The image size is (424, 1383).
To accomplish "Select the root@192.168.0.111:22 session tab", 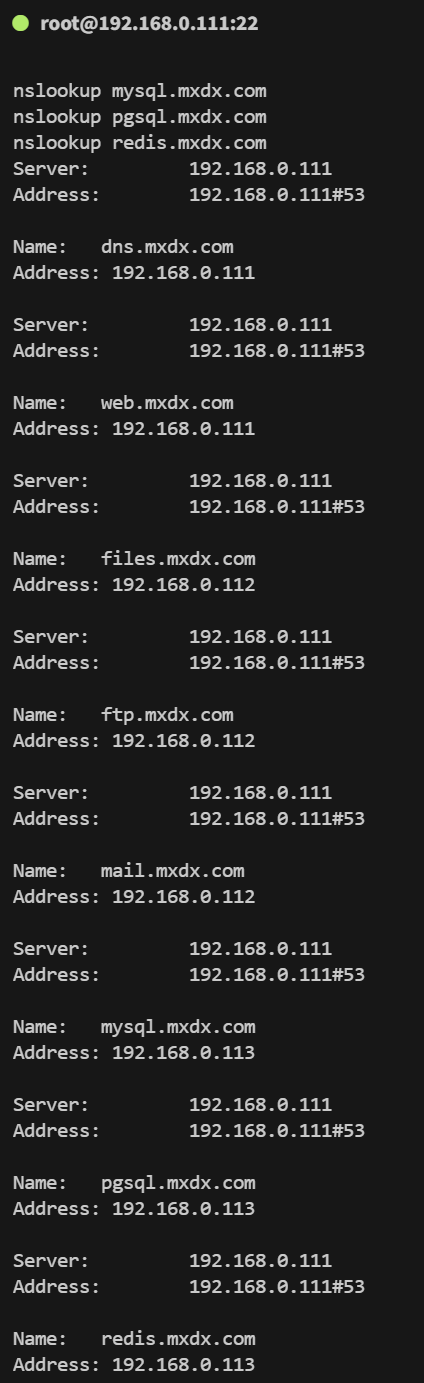I will click(x=149, y=23).
